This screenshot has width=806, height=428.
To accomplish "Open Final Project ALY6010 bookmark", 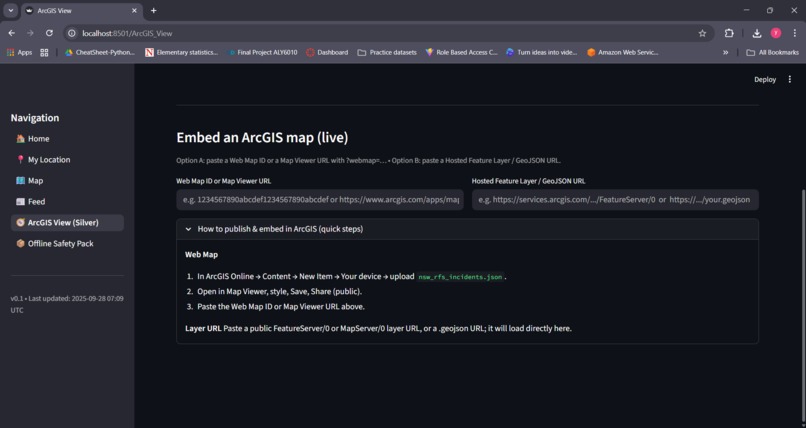I will coord(262,52).
